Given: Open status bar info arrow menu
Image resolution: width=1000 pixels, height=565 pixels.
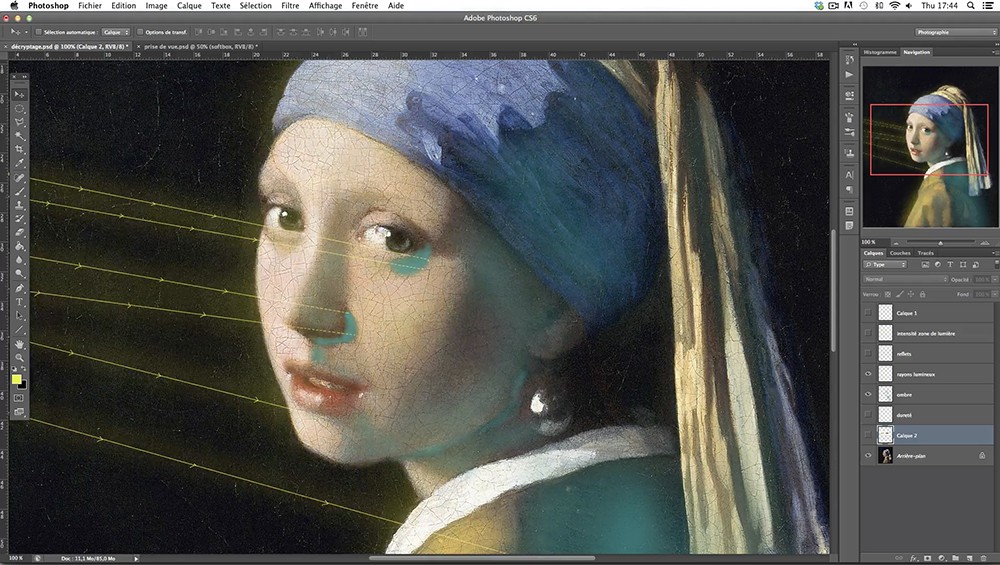Looking at the screenshot, I should click(x=136, y=559).
